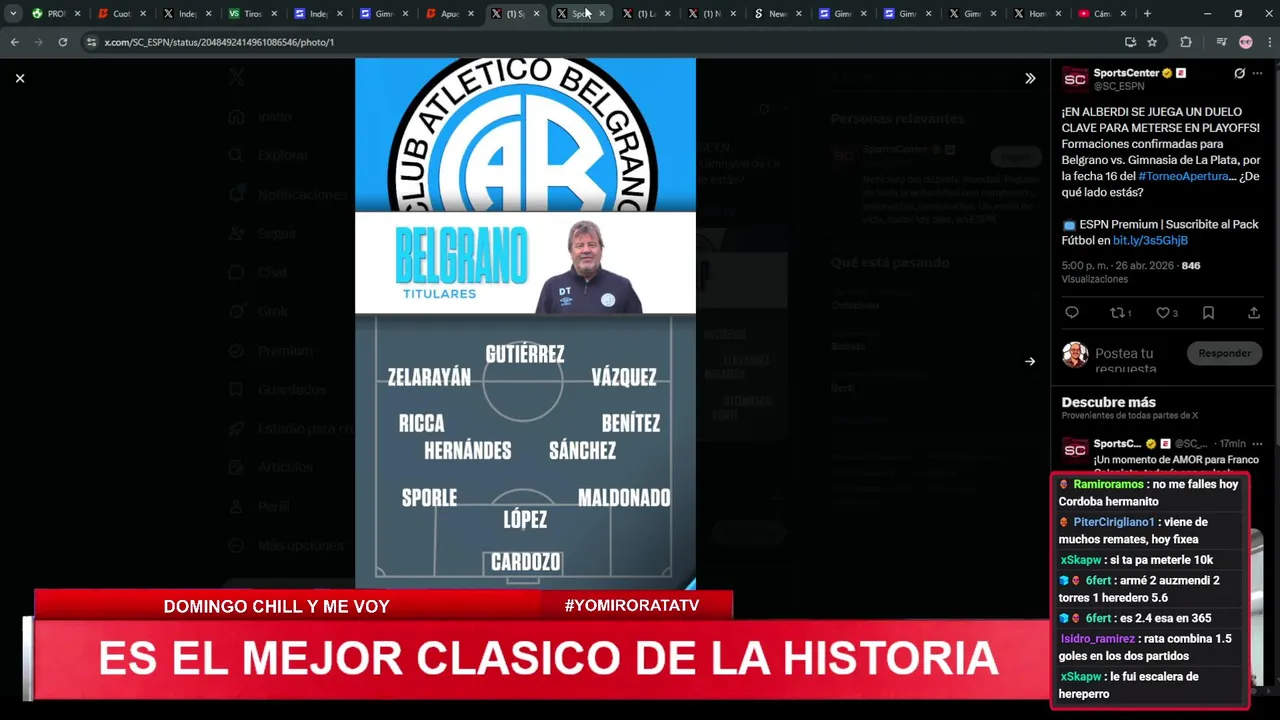This screenshot has width=1280, height=720.
Task: Click the PiterCirigliano1 chat username
Action: click(x=1114, y=522)
